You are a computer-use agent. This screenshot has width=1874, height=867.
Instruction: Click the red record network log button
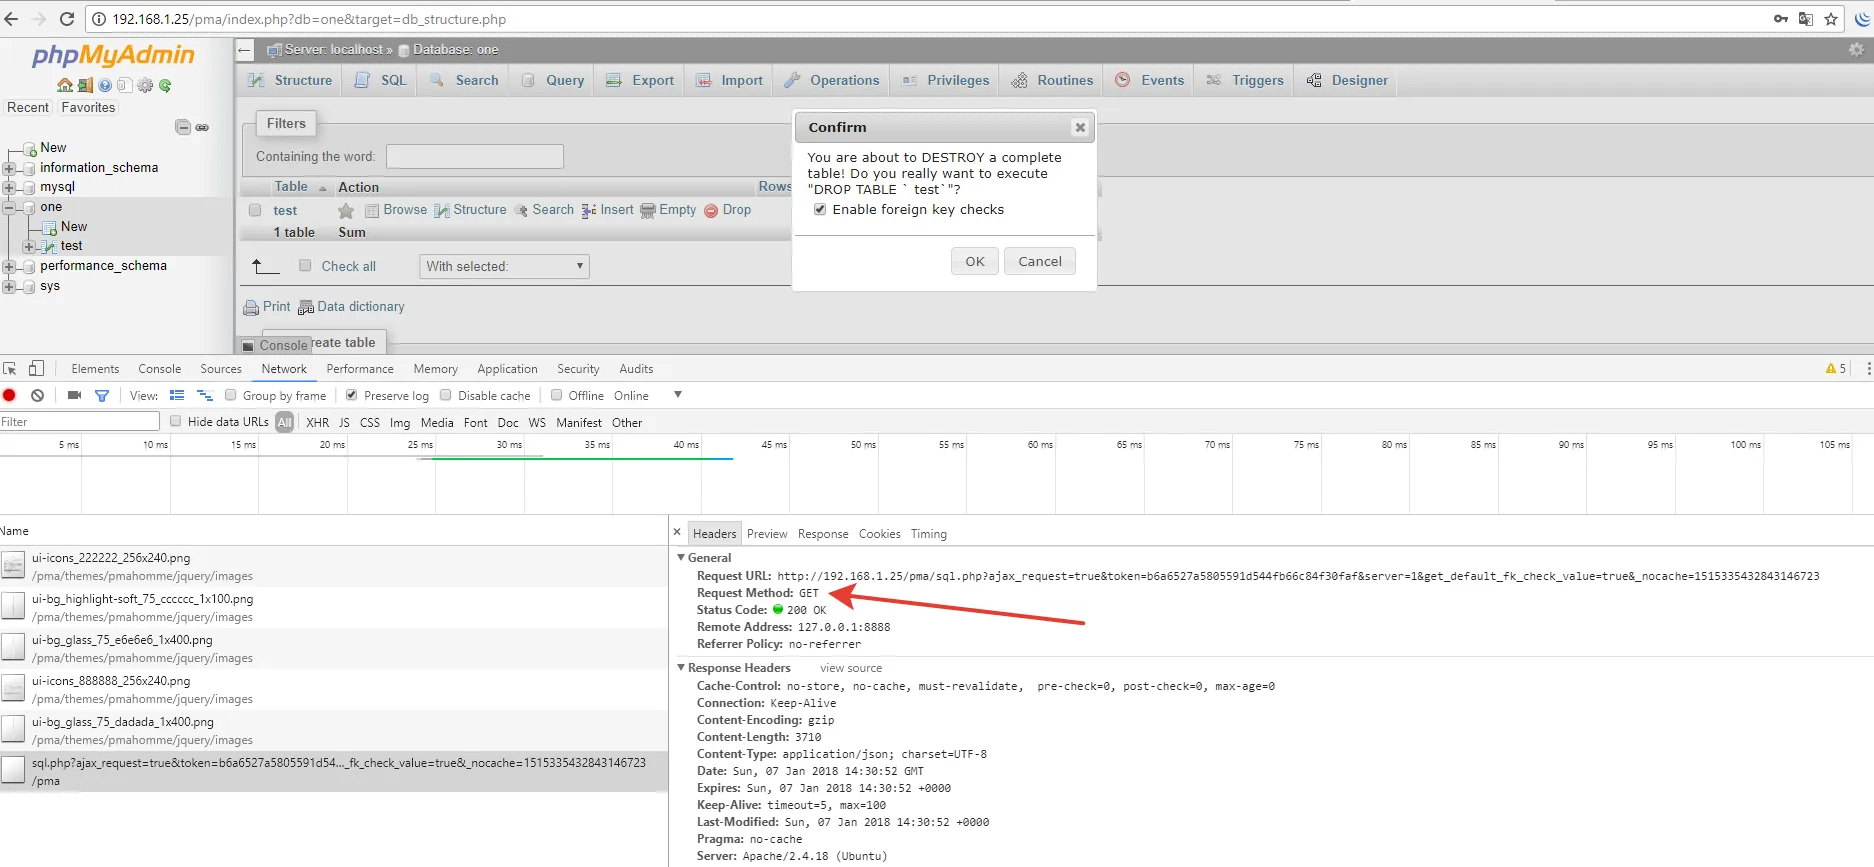(x=10, y=395)
